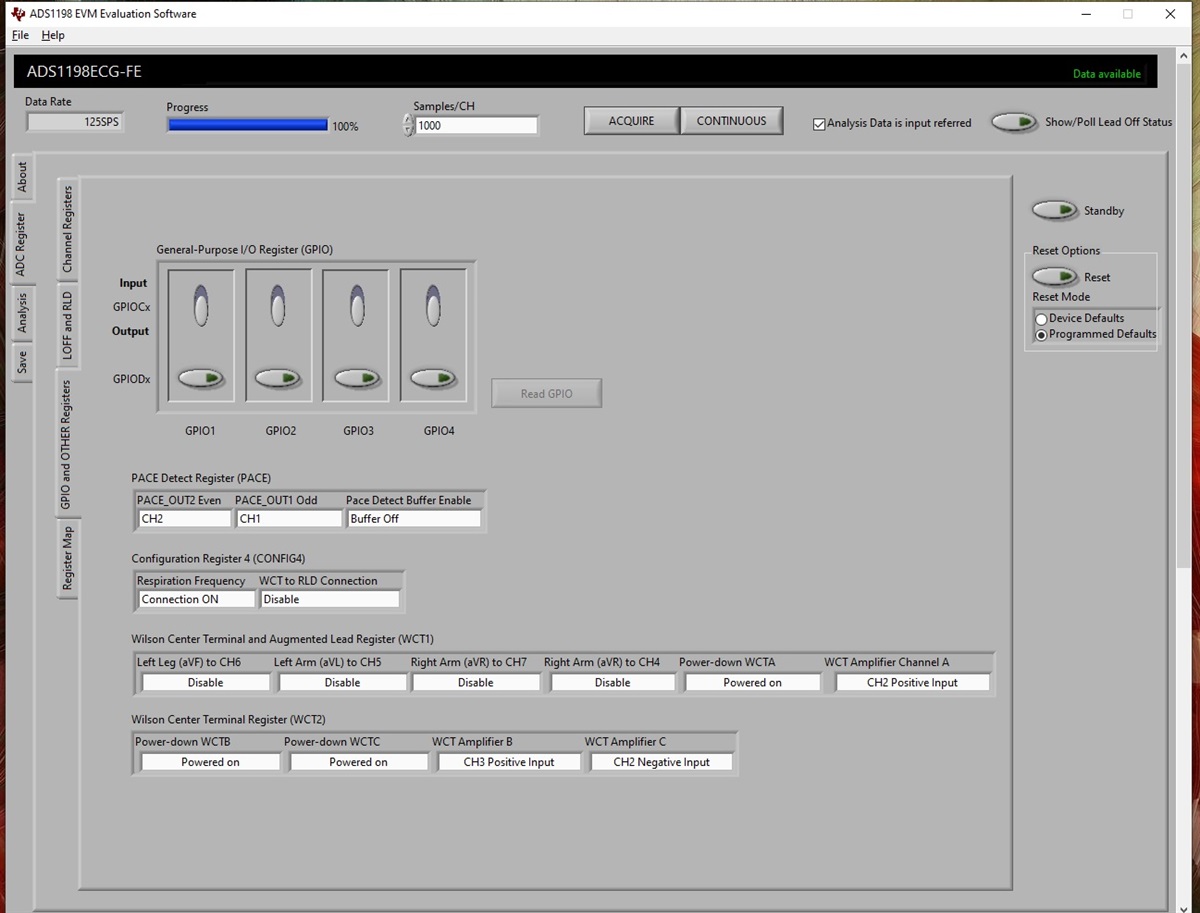Open the Register Map sub-tab

[x=67, y=559]
